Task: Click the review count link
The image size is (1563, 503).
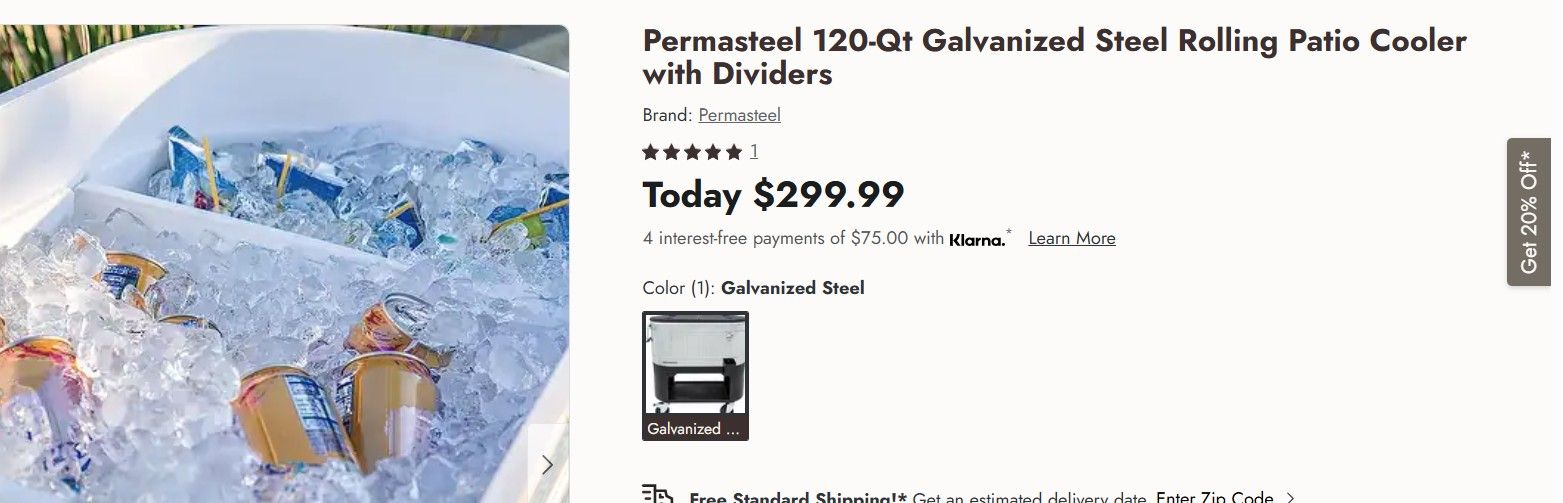Action: 754,152
